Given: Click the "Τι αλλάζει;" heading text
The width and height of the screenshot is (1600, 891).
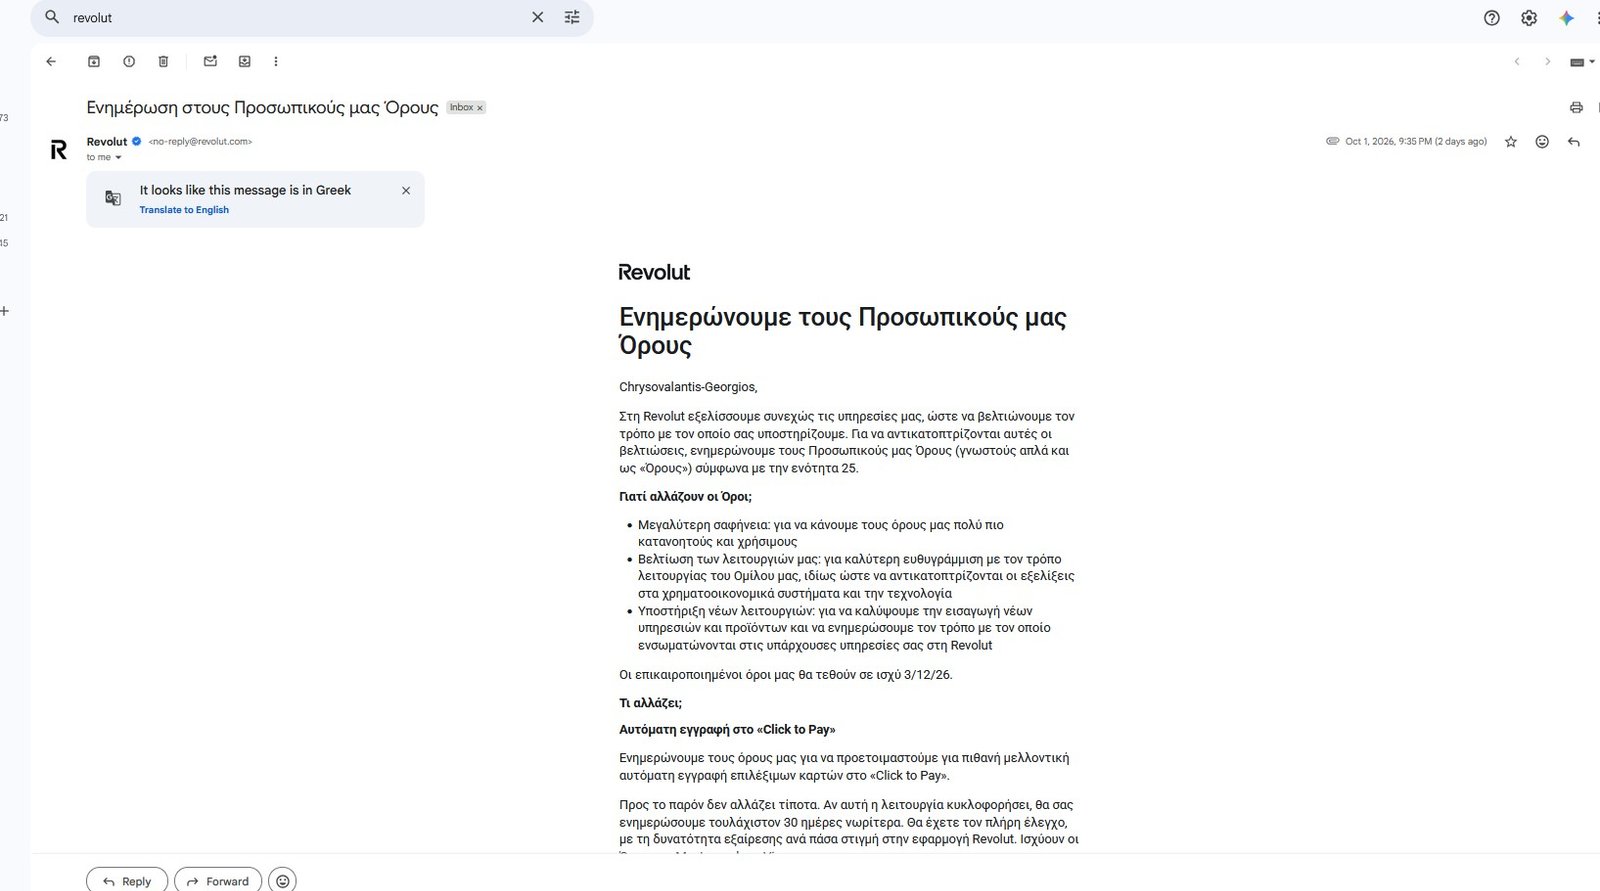Looking at the screenshot, I should (650, 703).
